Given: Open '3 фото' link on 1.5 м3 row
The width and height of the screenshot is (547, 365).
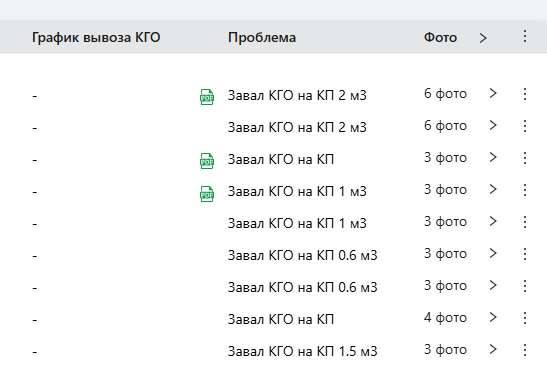Looking at the screenshot, I should [445, 350].
